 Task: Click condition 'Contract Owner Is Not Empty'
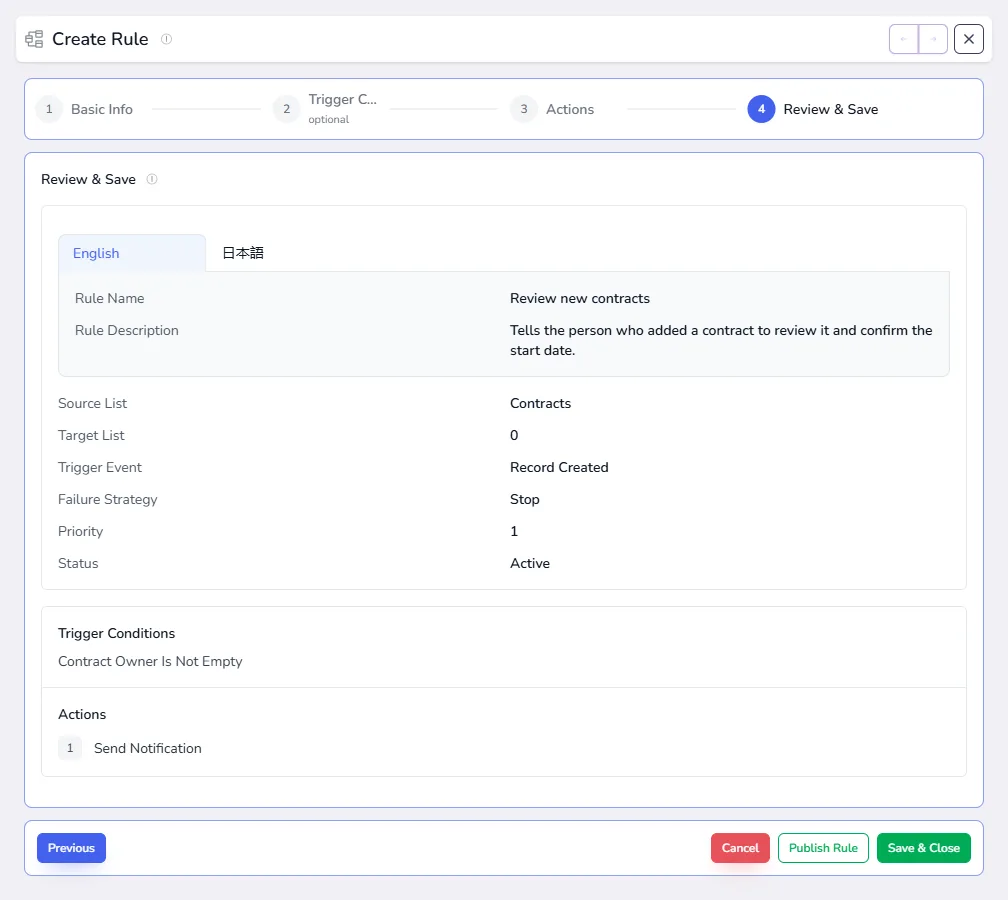click(x=150, y=662)
